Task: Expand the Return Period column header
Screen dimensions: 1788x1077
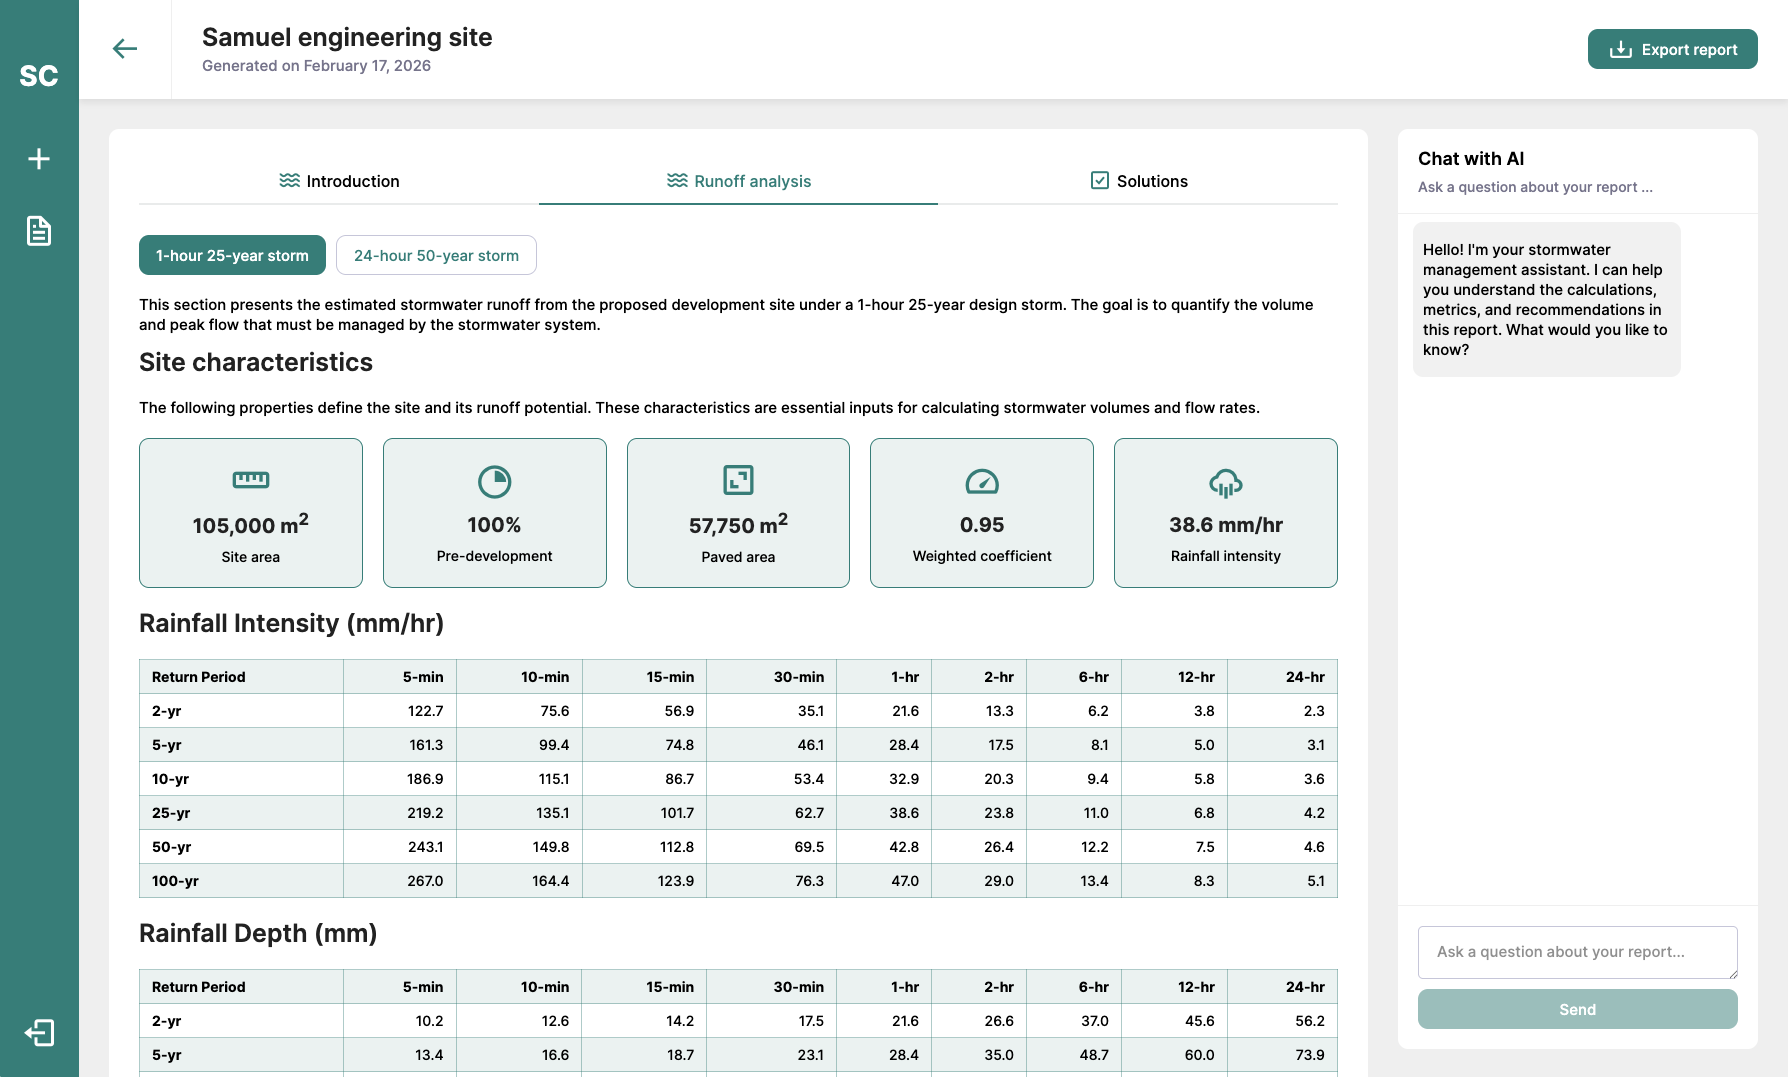Action: coord(197,676)
